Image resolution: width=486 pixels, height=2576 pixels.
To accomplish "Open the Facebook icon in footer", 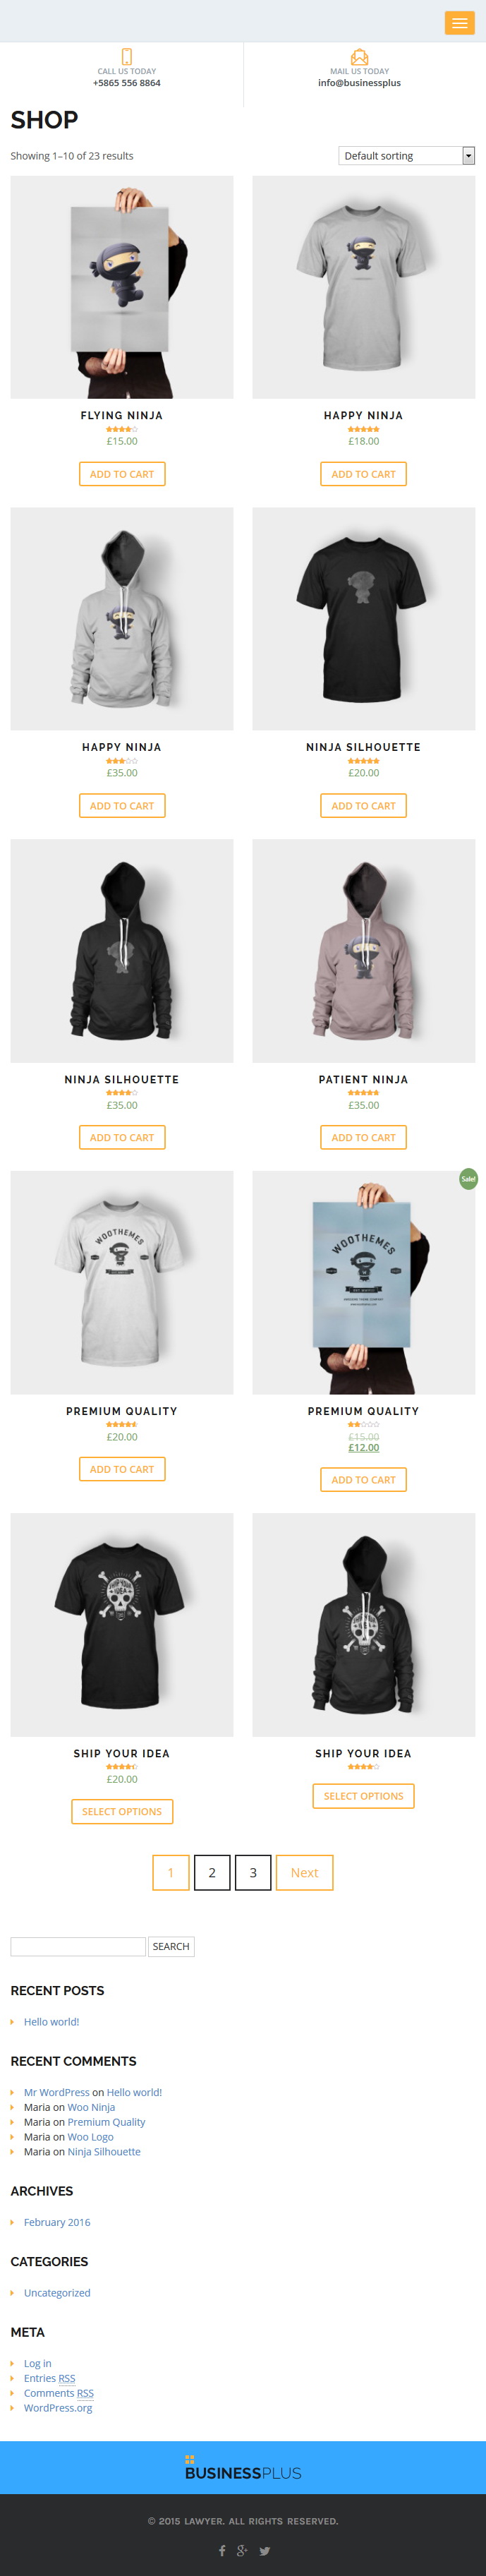I will 222,2550.
